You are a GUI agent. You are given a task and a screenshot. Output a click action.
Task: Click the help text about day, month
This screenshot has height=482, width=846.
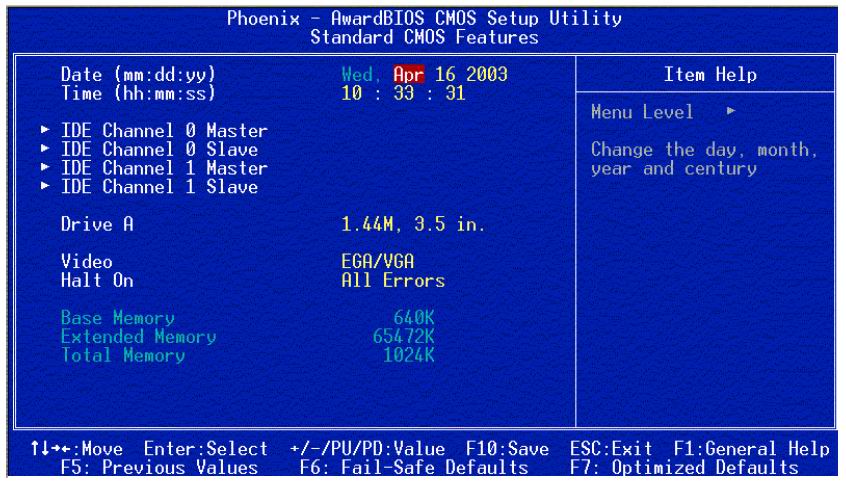click(x=705, y=159)
